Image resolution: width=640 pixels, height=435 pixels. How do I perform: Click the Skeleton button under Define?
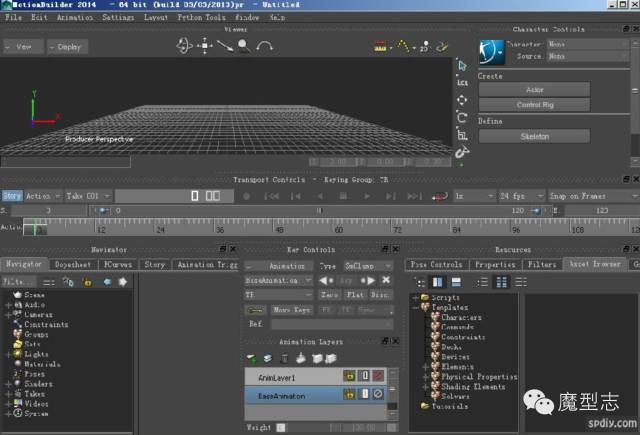(x=534, y=137)
